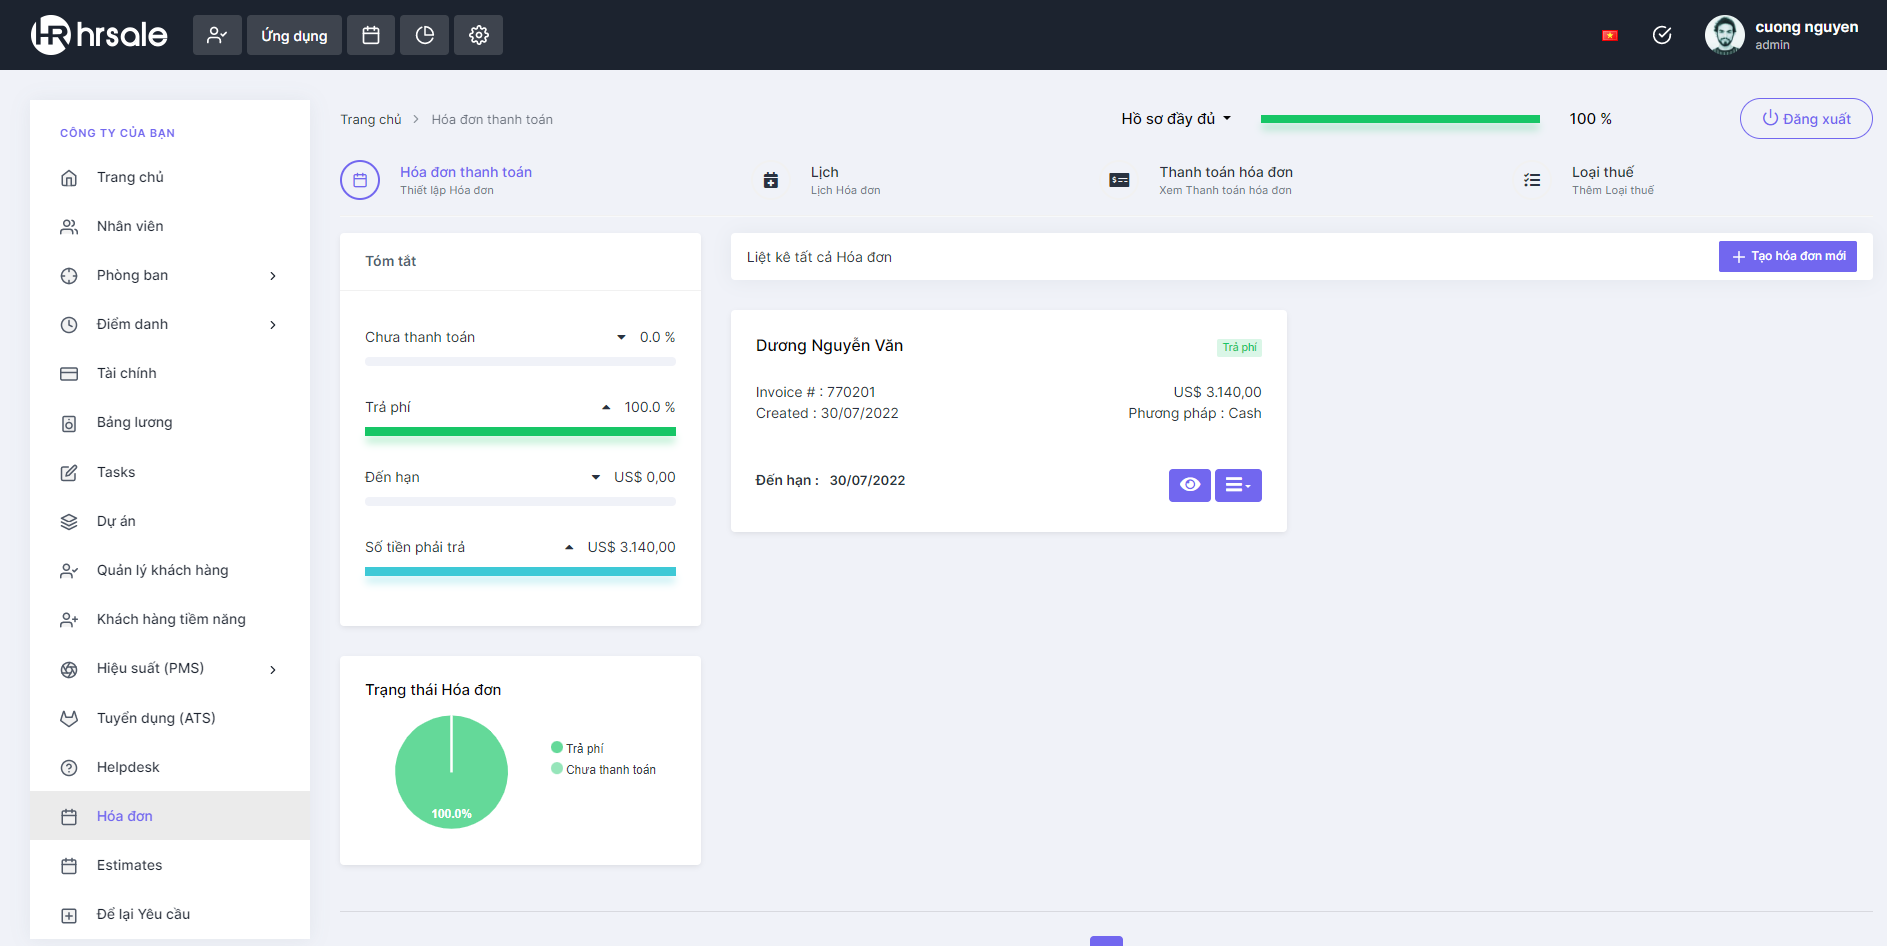
Task: Toggle the Trả phí legend entry in chart
Action: click(577, 748)
